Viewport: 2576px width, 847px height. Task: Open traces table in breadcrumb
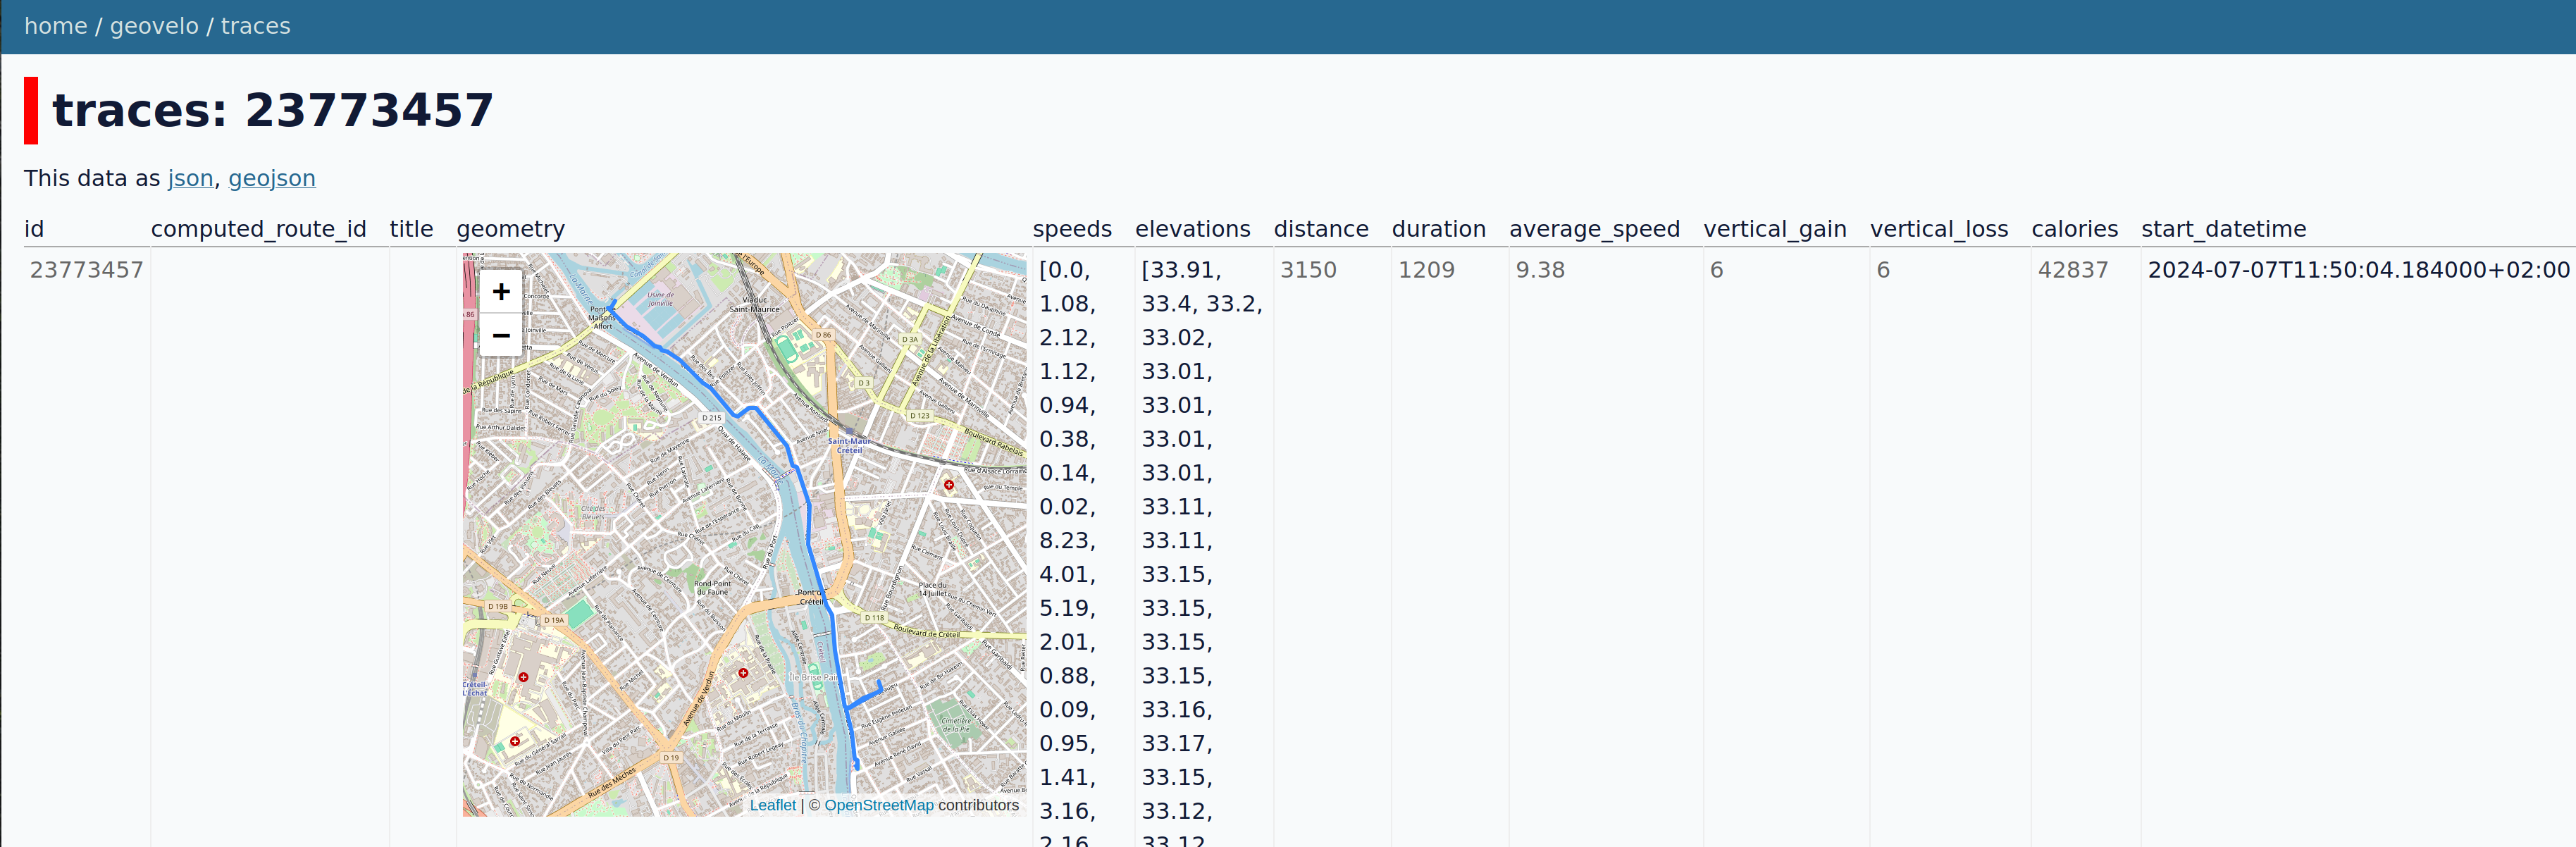coord(255,26)
